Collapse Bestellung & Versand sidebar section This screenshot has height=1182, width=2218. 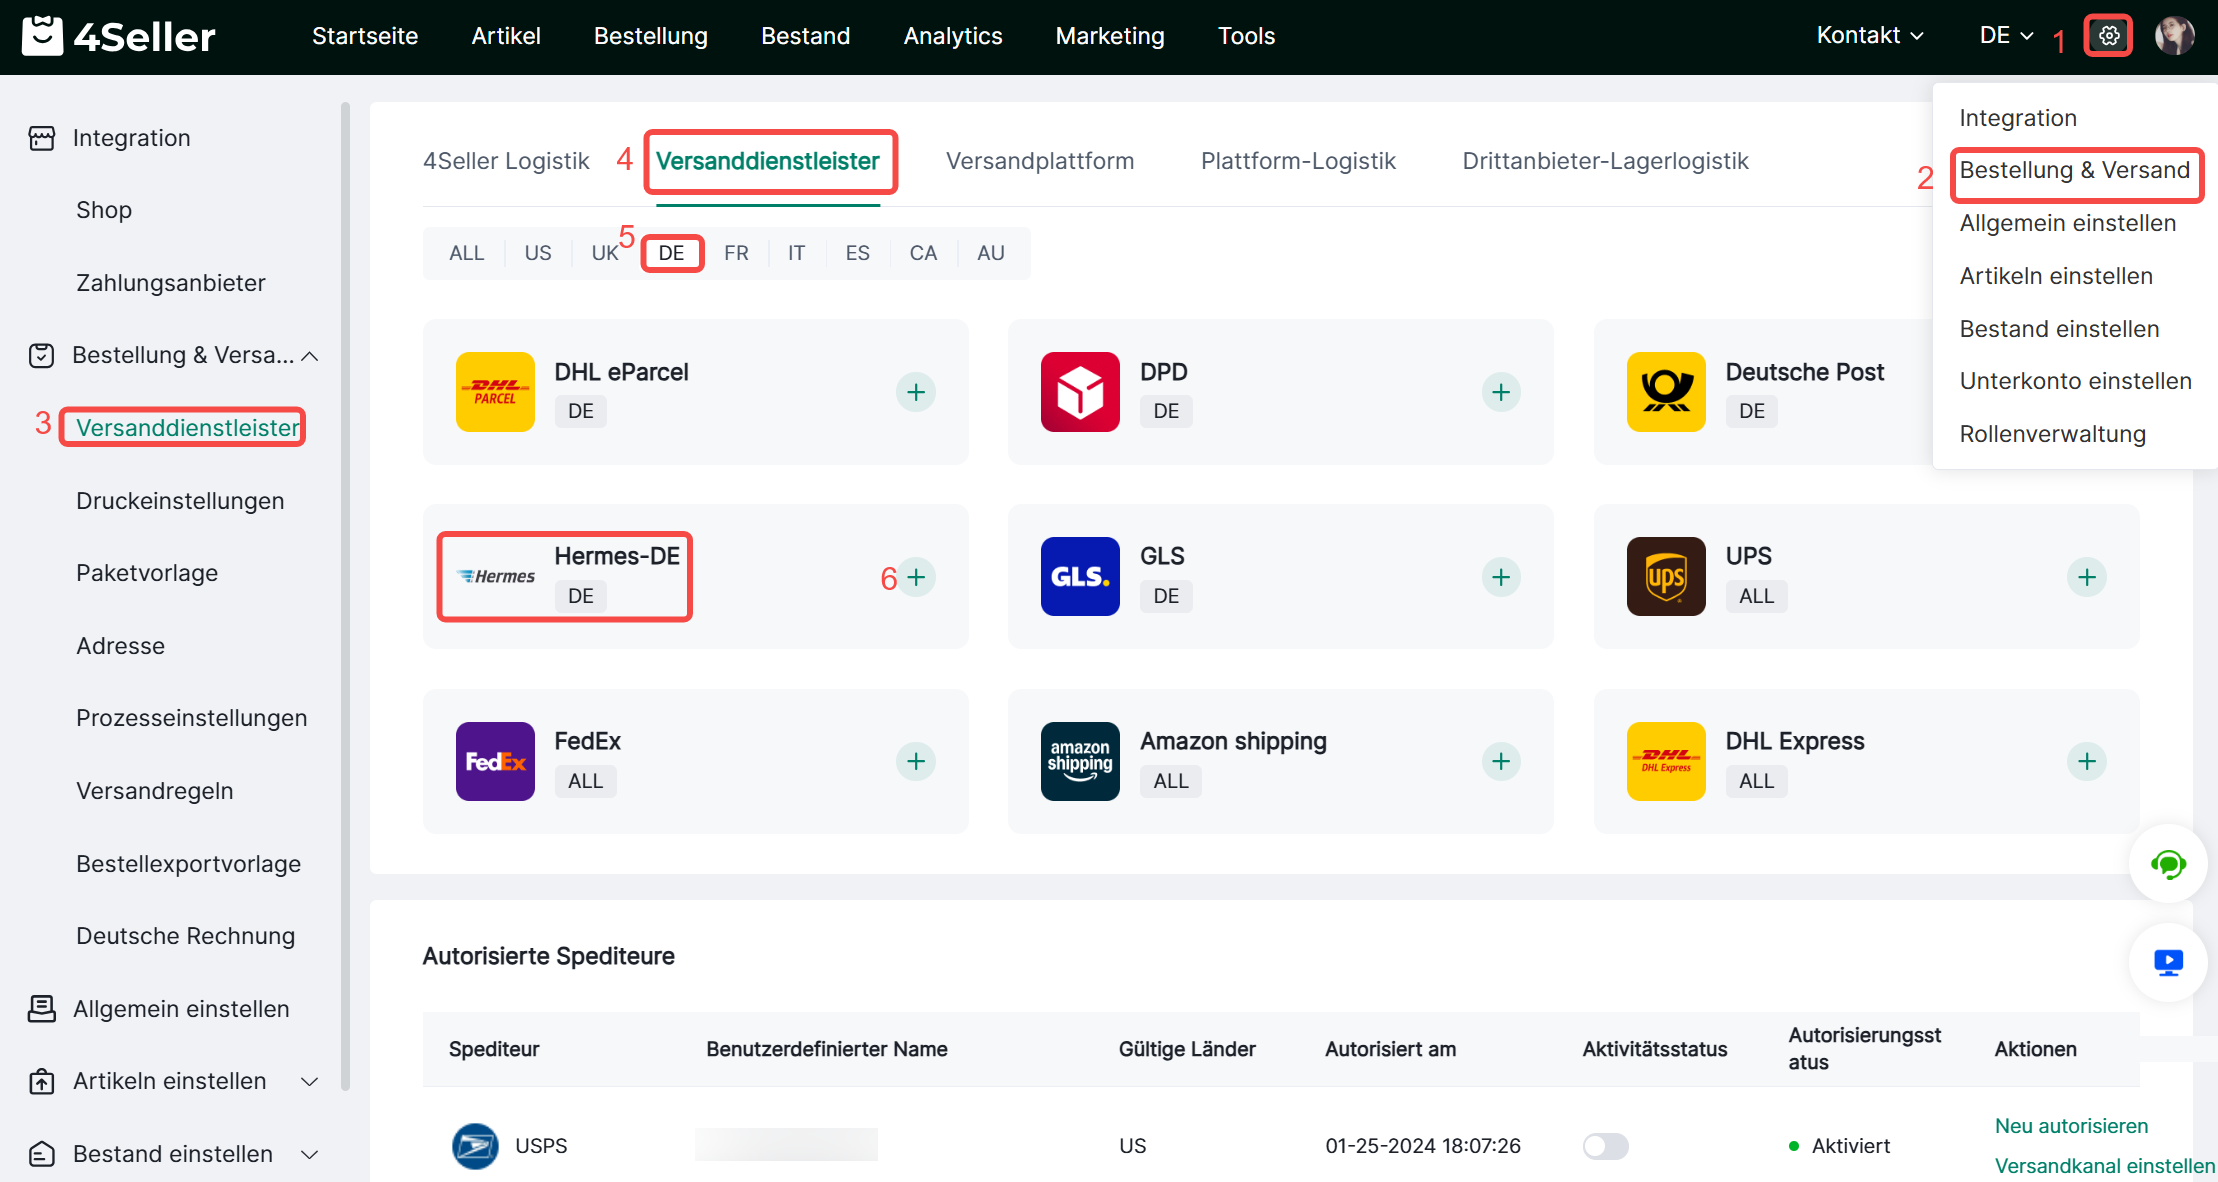click(310, 356)
